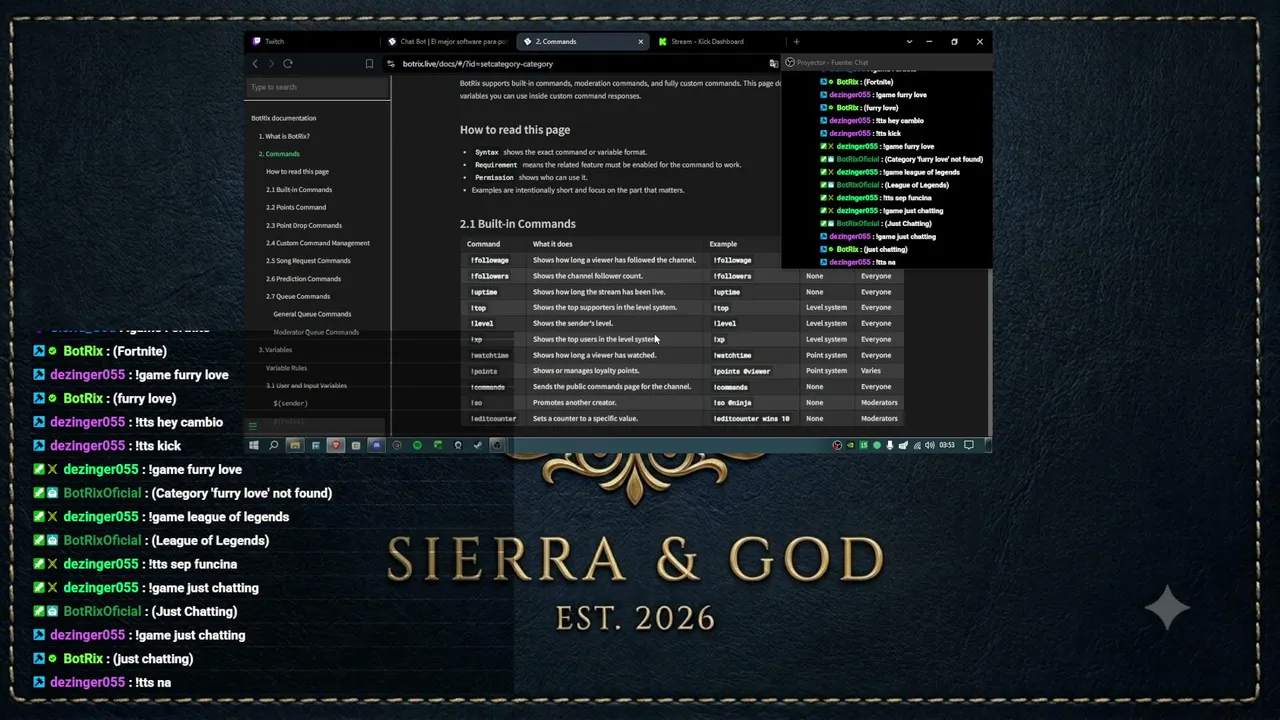Select '$(sender)' in the docs sidebar

[290, 403]
